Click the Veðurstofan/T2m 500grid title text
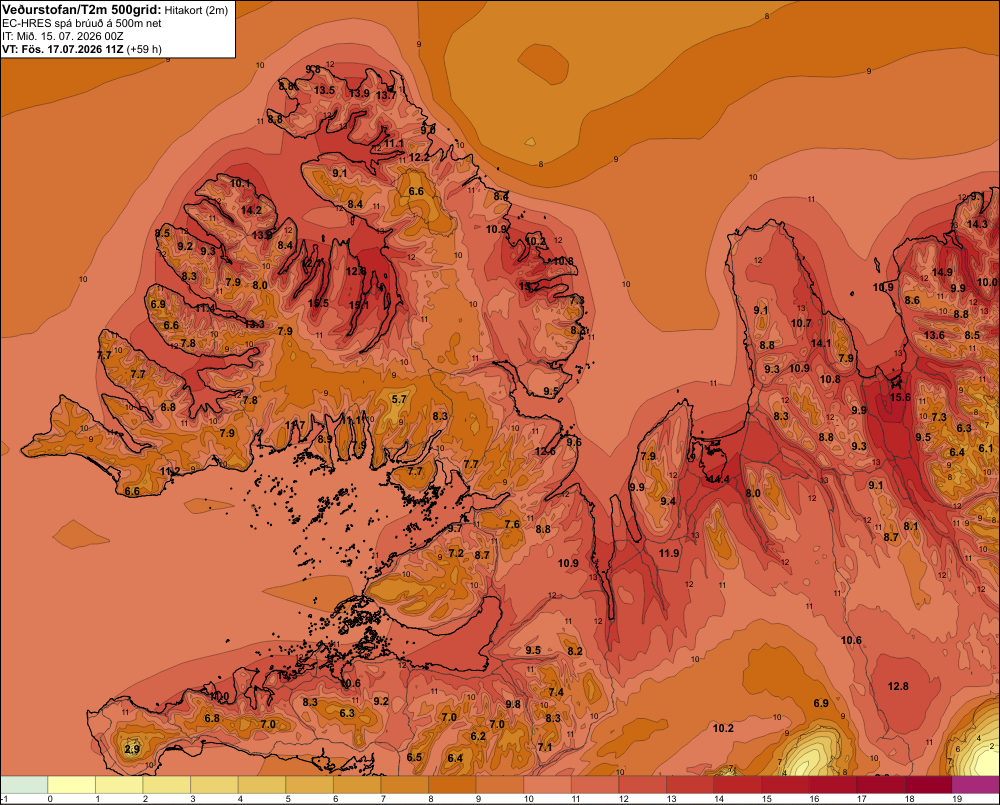This screenshot has height=805, width=1000. tap(81, 10)
